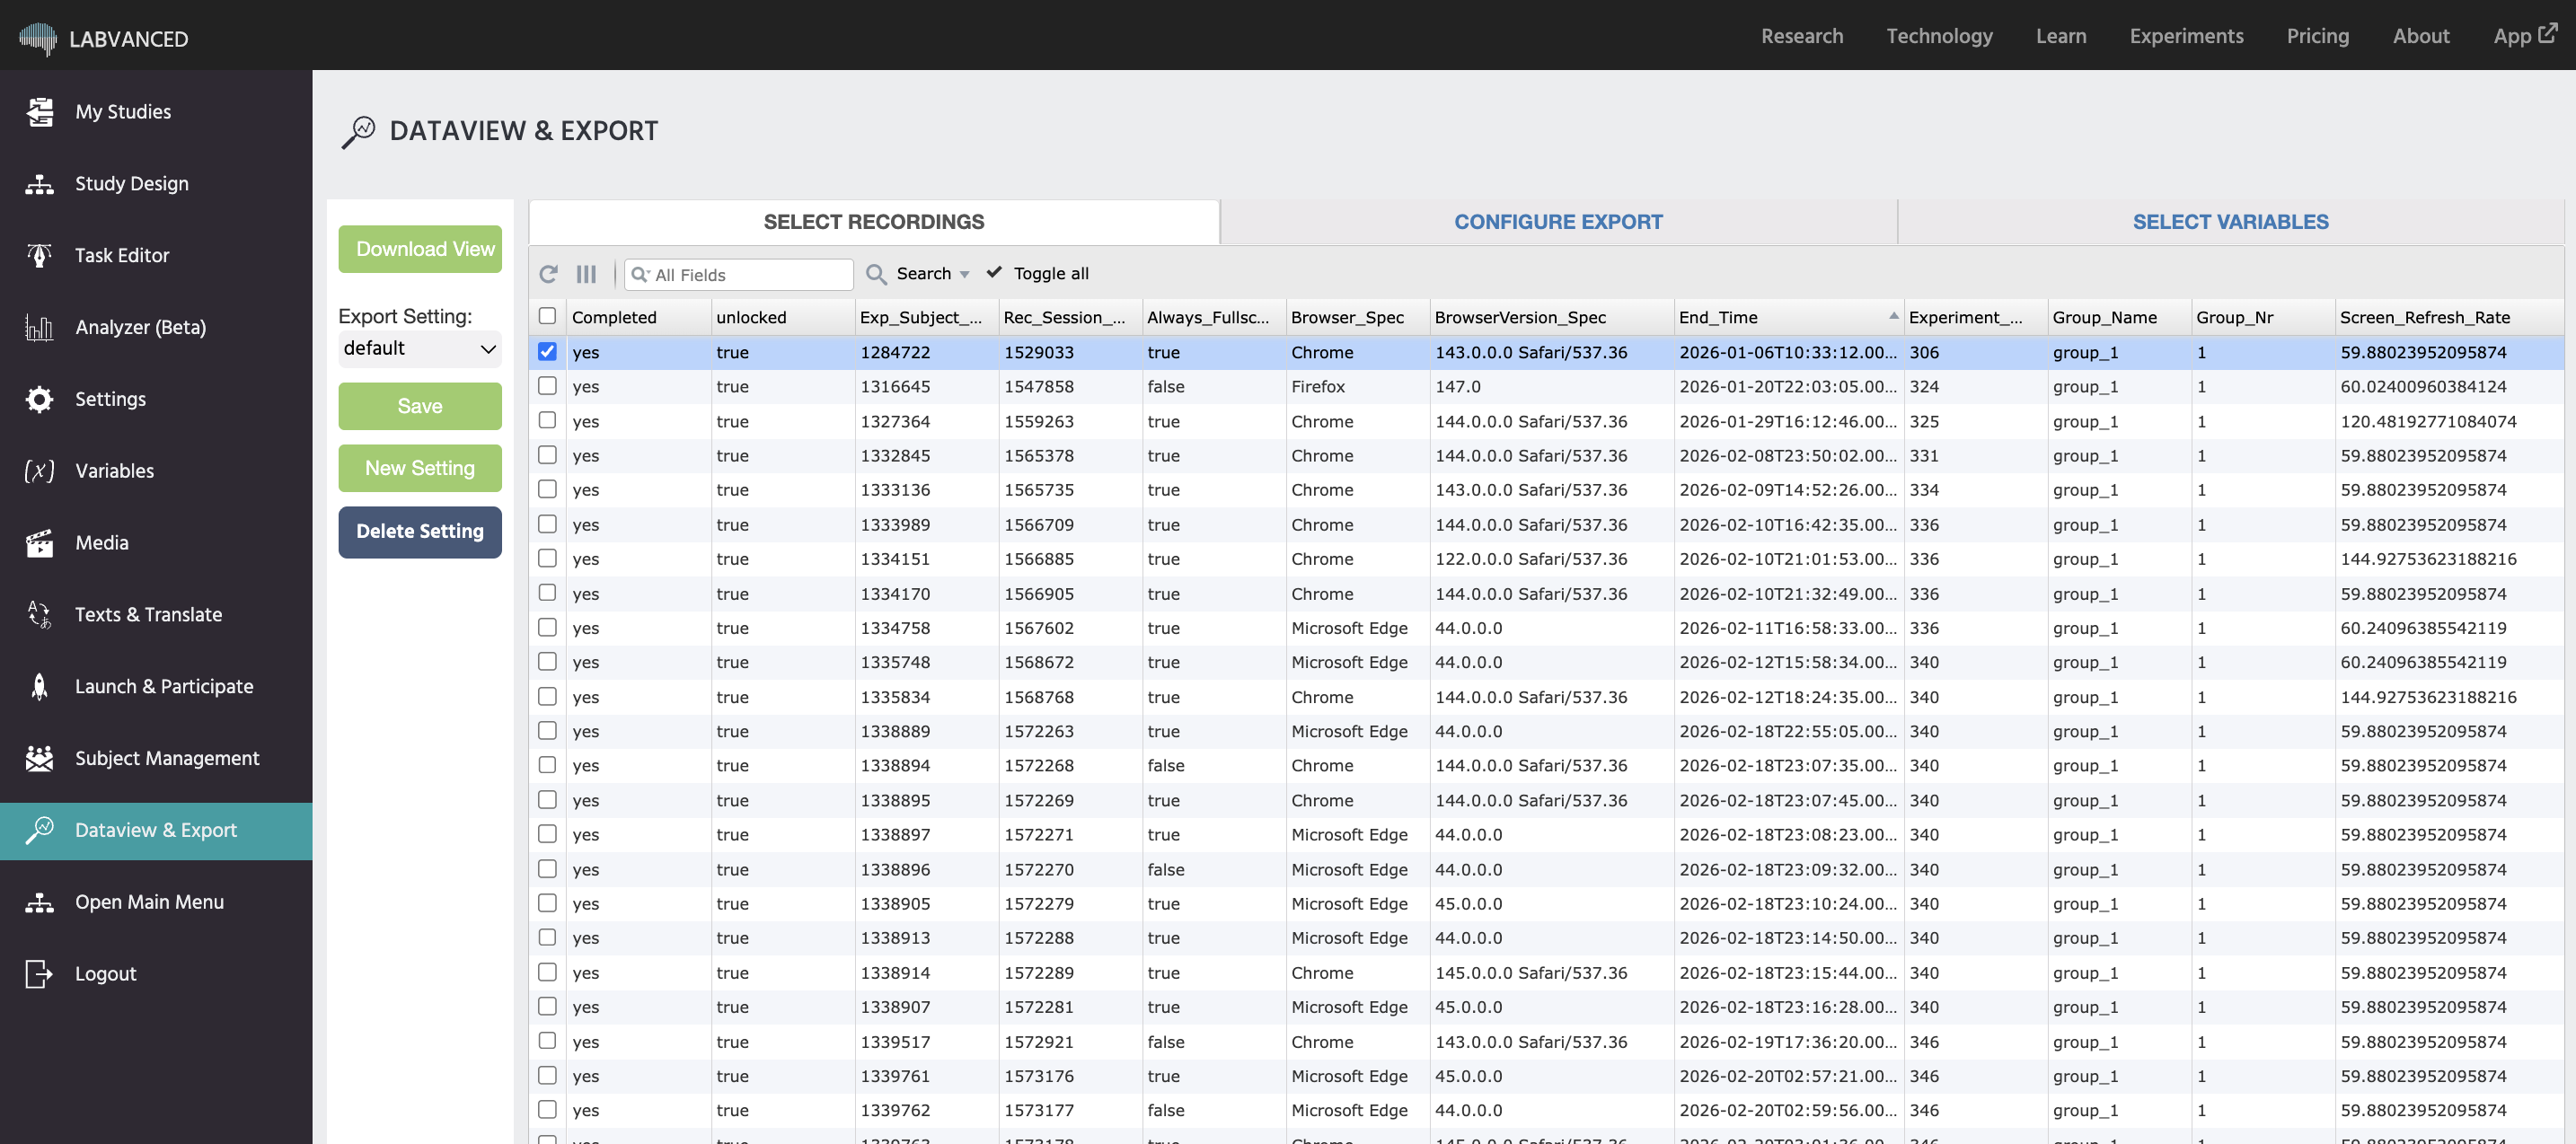
Task: Click the Analyzer (Beta) chart icon
Action: tap(39, 327)
